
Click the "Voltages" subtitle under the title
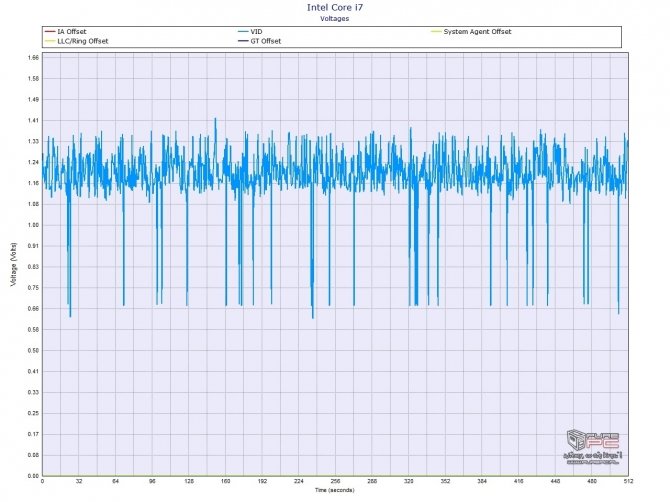tap(335, 19)
